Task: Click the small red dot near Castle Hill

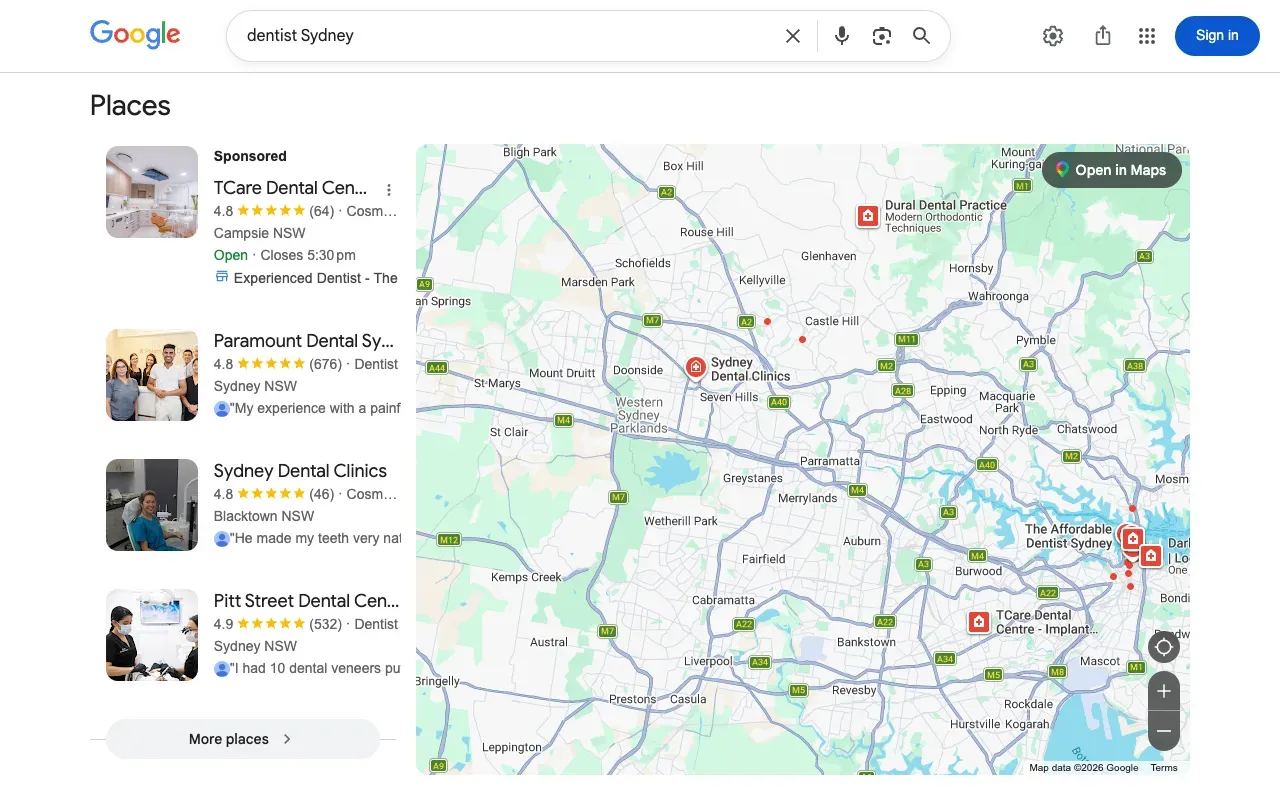Action: click(802, 340)
